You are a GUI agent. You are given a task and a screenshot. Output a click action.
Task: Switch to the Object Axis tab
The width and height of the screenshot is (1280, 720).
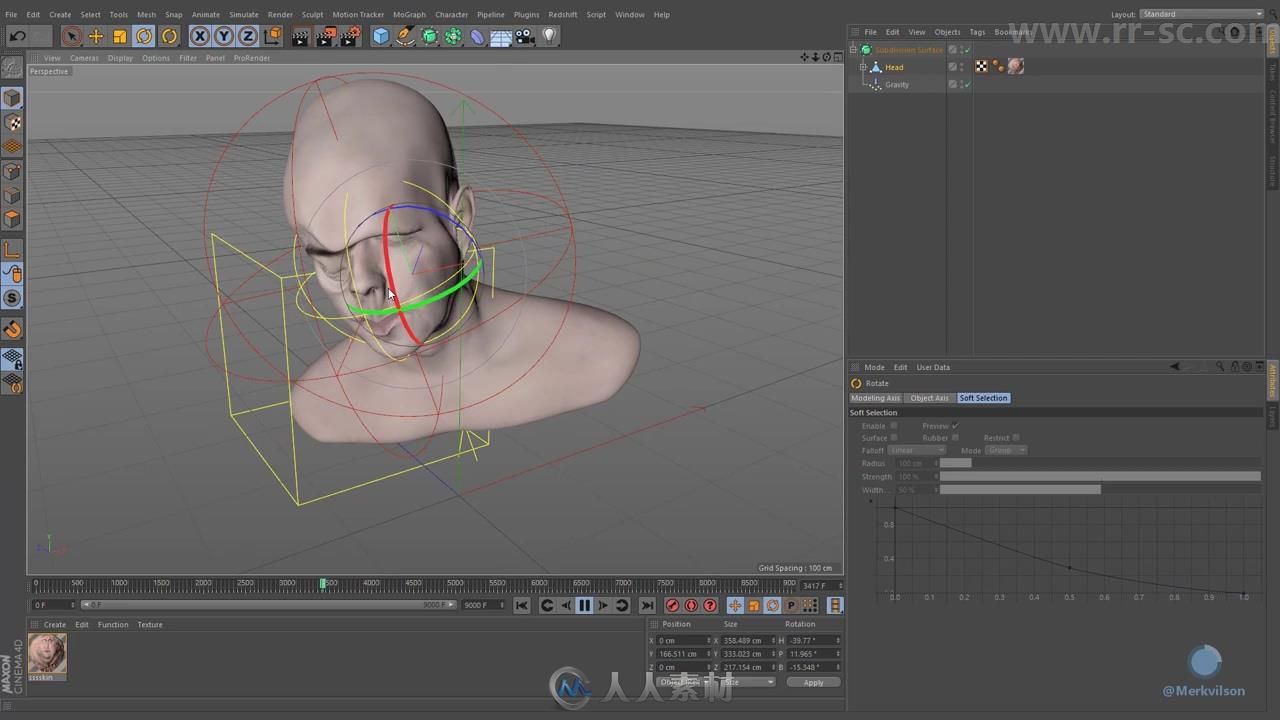929,398
